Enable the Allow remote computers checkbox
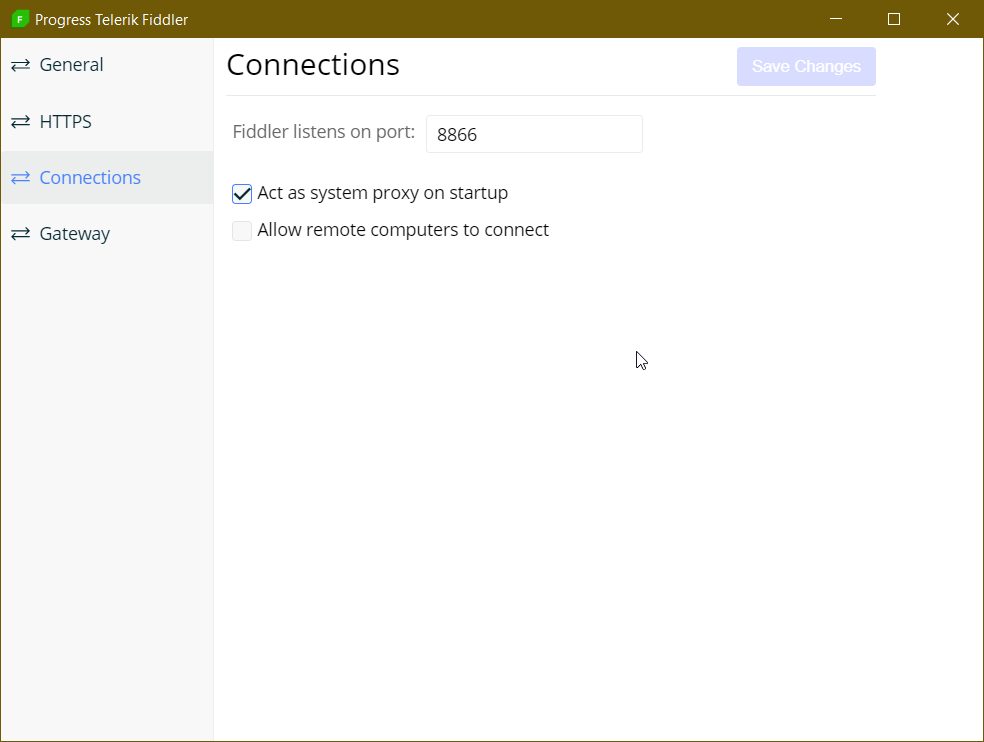This screenshot has height=742, width=984. 242,231
